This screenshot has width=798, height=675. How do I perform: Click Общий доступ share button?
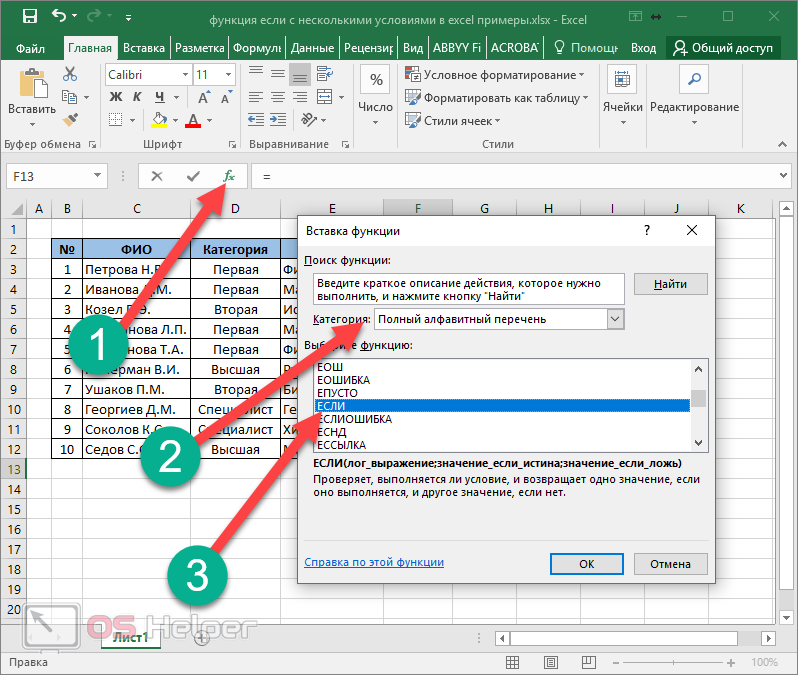tap(723, 48)
